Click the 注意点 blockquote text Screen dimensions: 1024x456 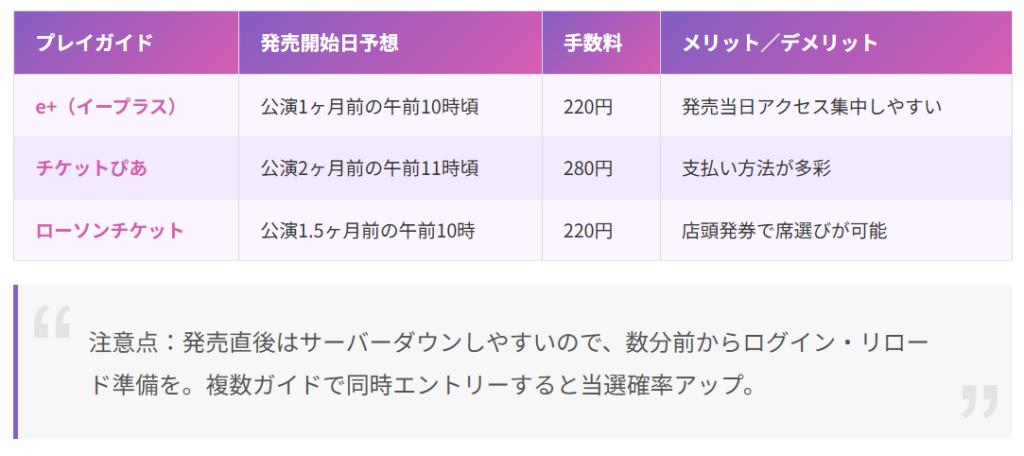(509, 363)
